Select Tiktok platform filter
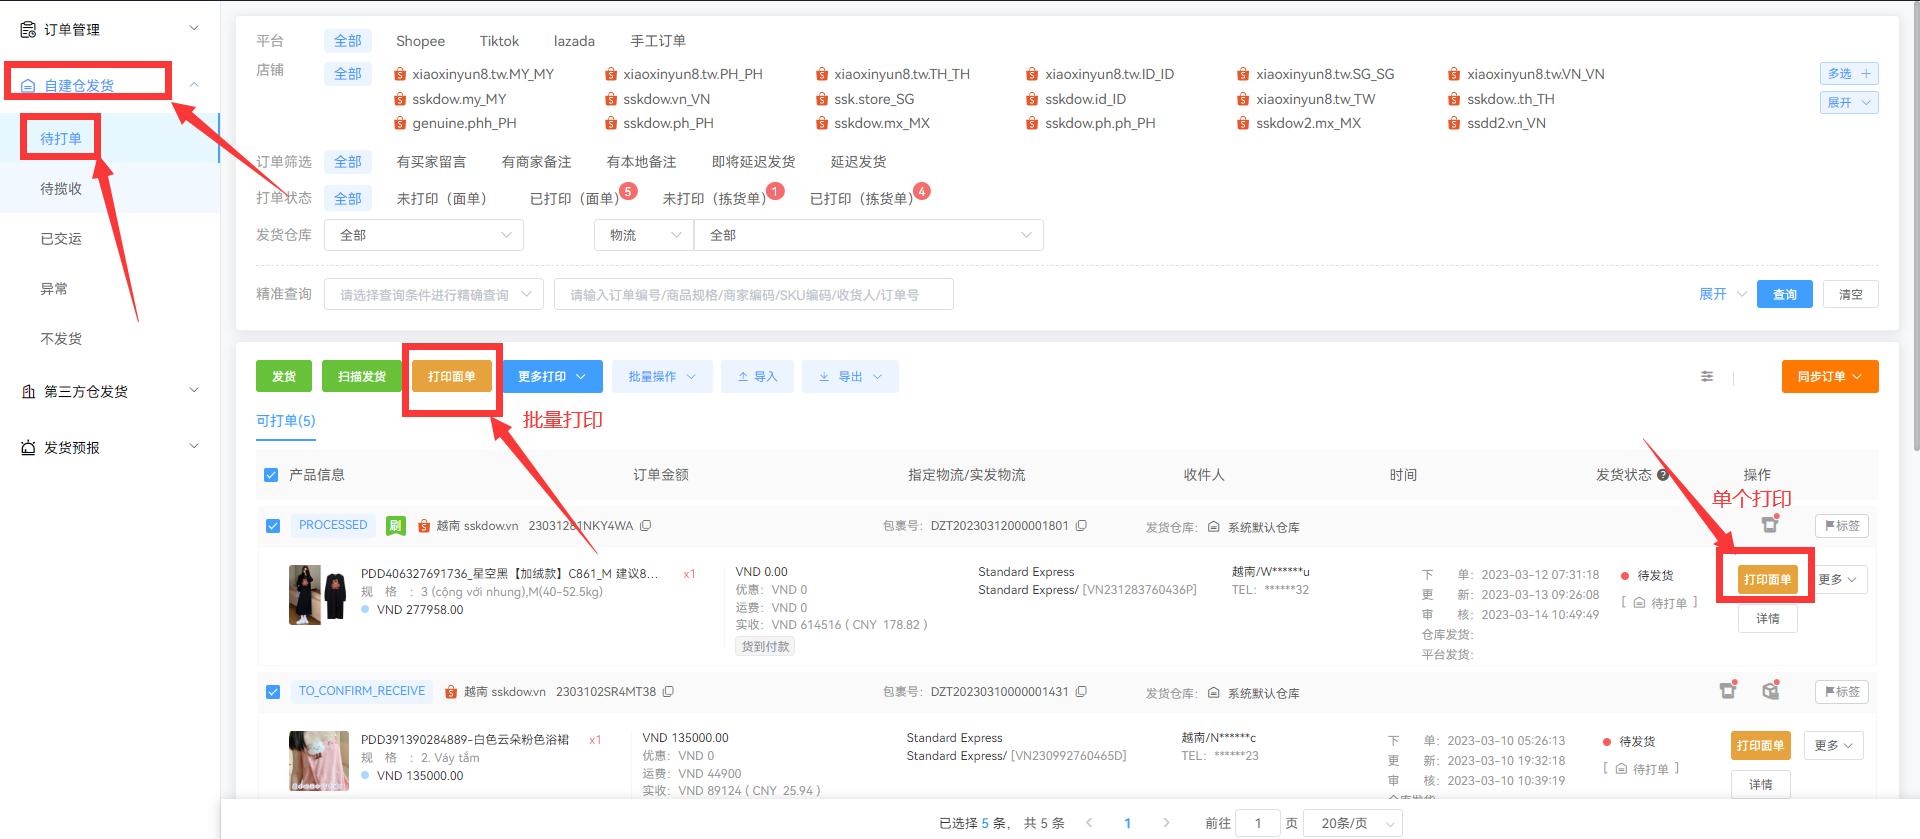Screen dimensions: 1920x839 coord(499,41)
